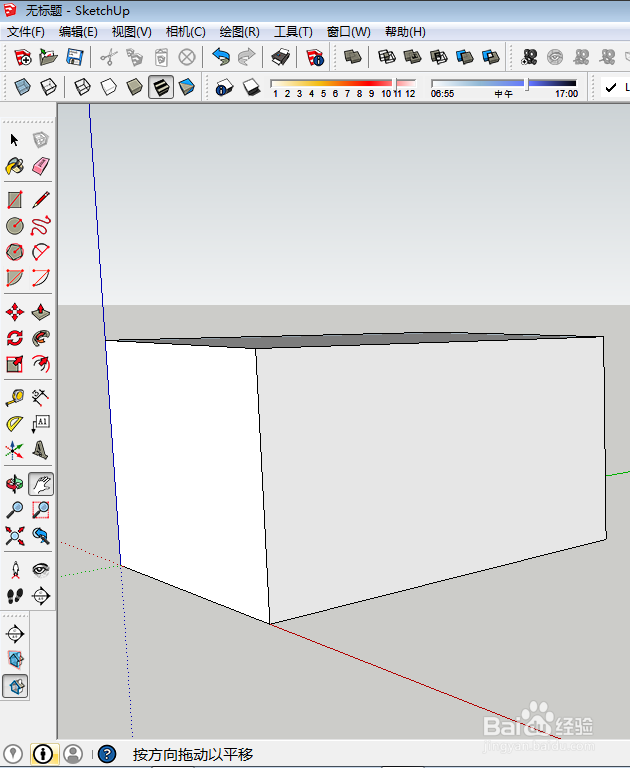Select the Push/Pull tool
This screenshot has width=630, height=768.
41,312
